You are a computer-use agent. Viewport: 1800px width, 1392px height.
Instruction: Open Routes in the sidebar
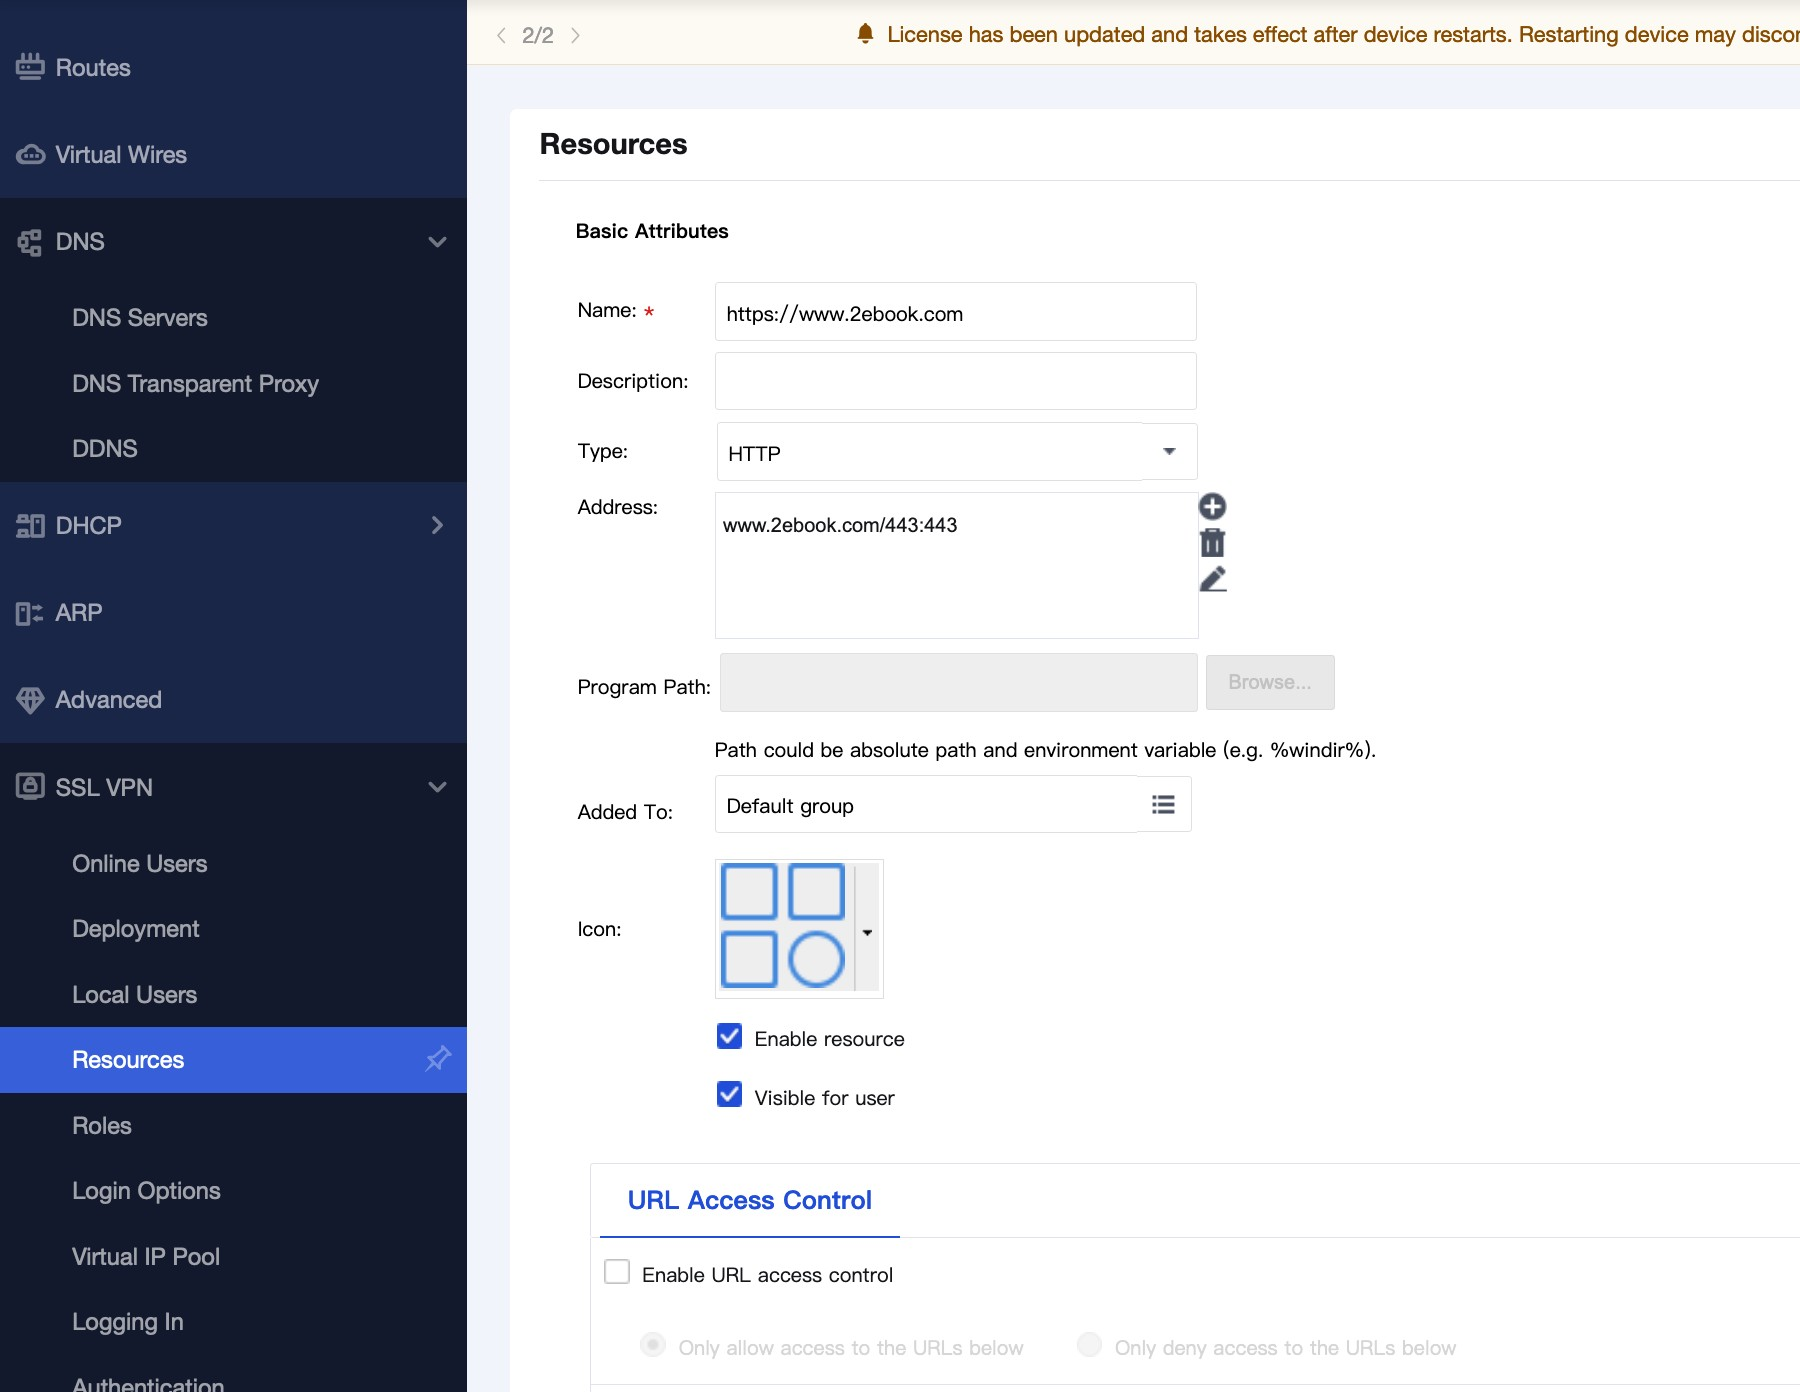(x=93, y=68)
